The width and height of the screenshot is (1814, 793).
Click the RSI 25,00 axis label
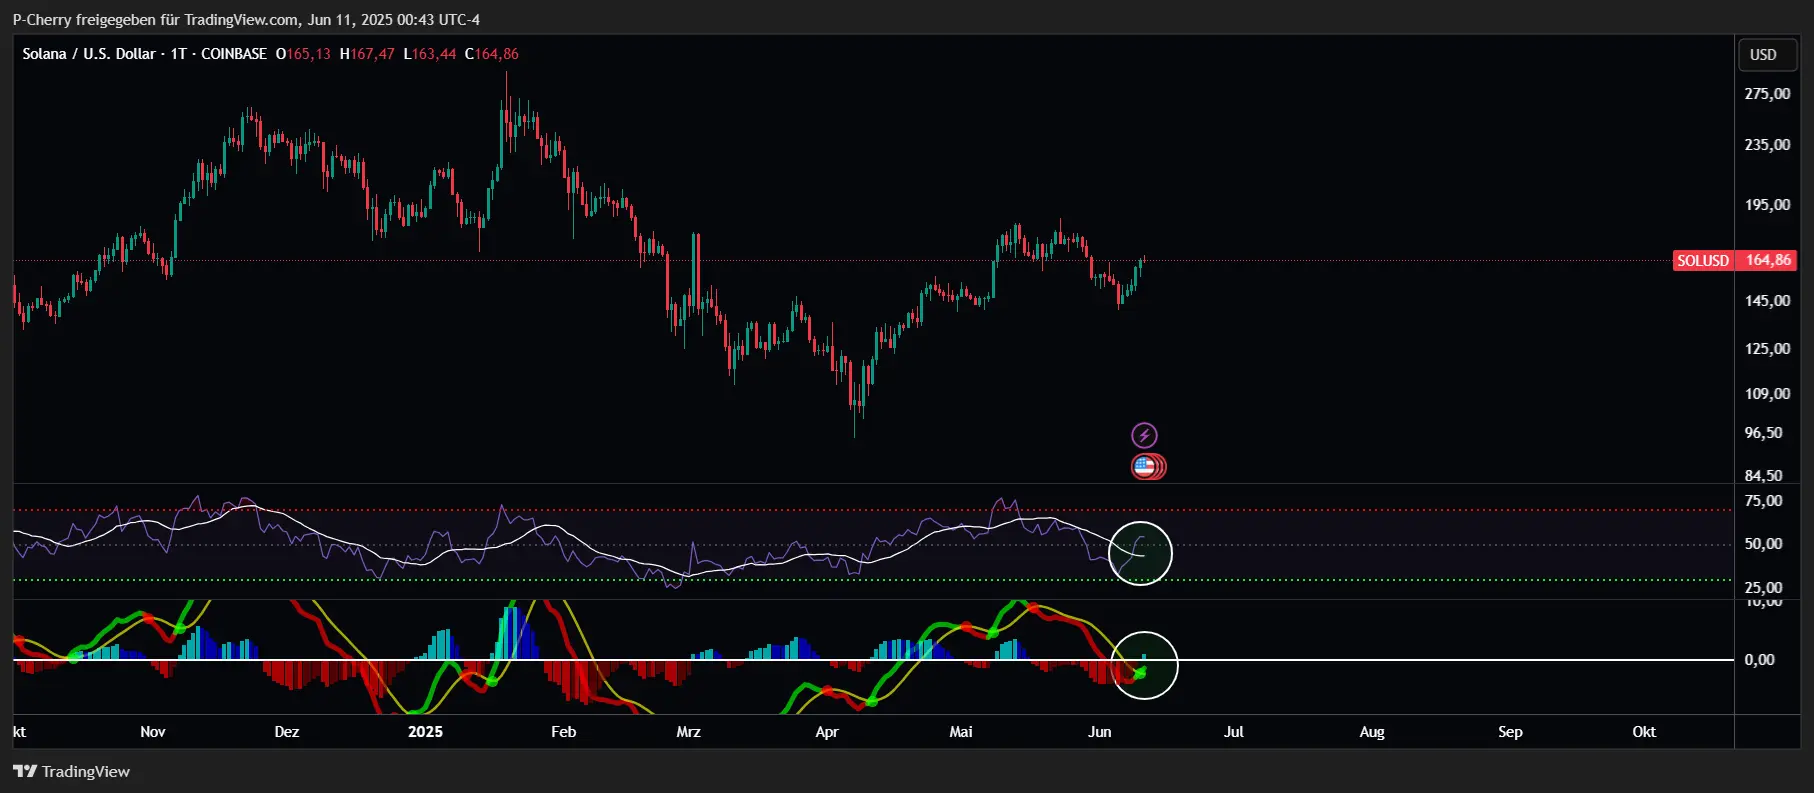coord(1763,588)
